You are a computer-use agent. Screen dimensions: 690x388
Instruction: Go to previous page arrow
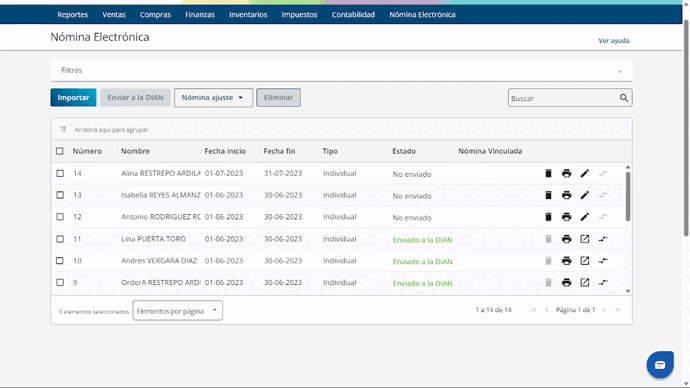547,310
